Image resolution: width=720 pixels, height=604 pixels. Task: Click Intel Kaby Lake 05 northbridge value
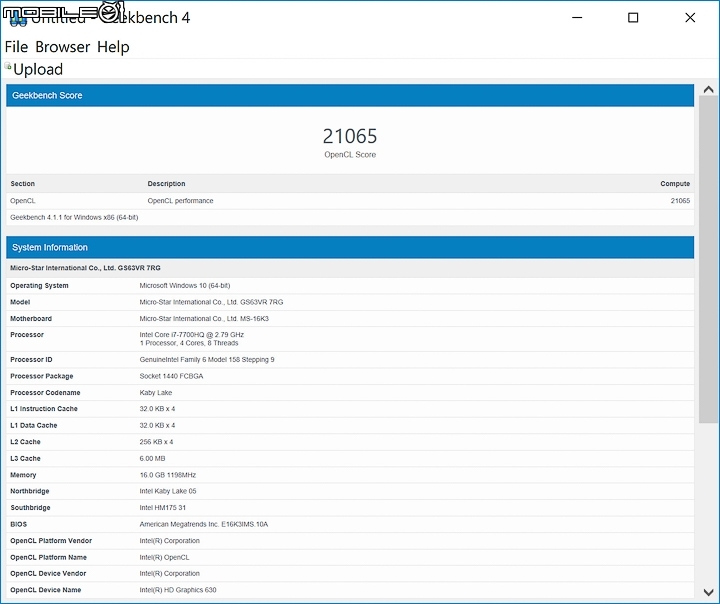(x=168, y=491)
